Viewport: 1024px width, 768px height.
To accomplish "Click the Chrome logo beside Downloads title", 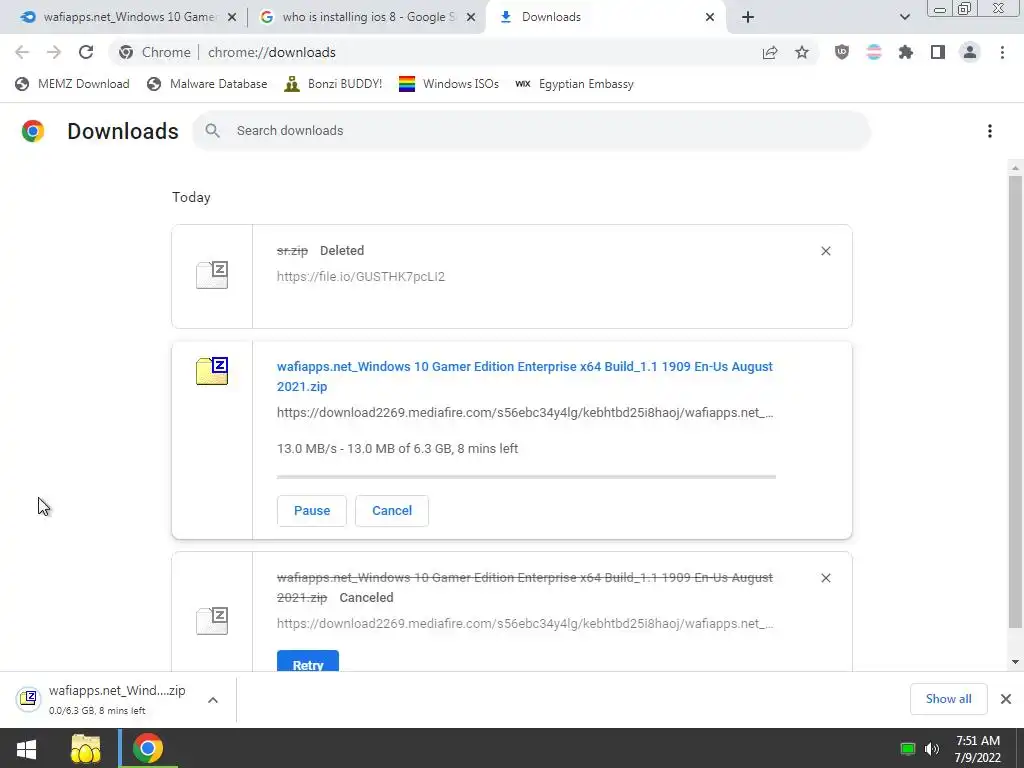I will (x=33, y=131).
